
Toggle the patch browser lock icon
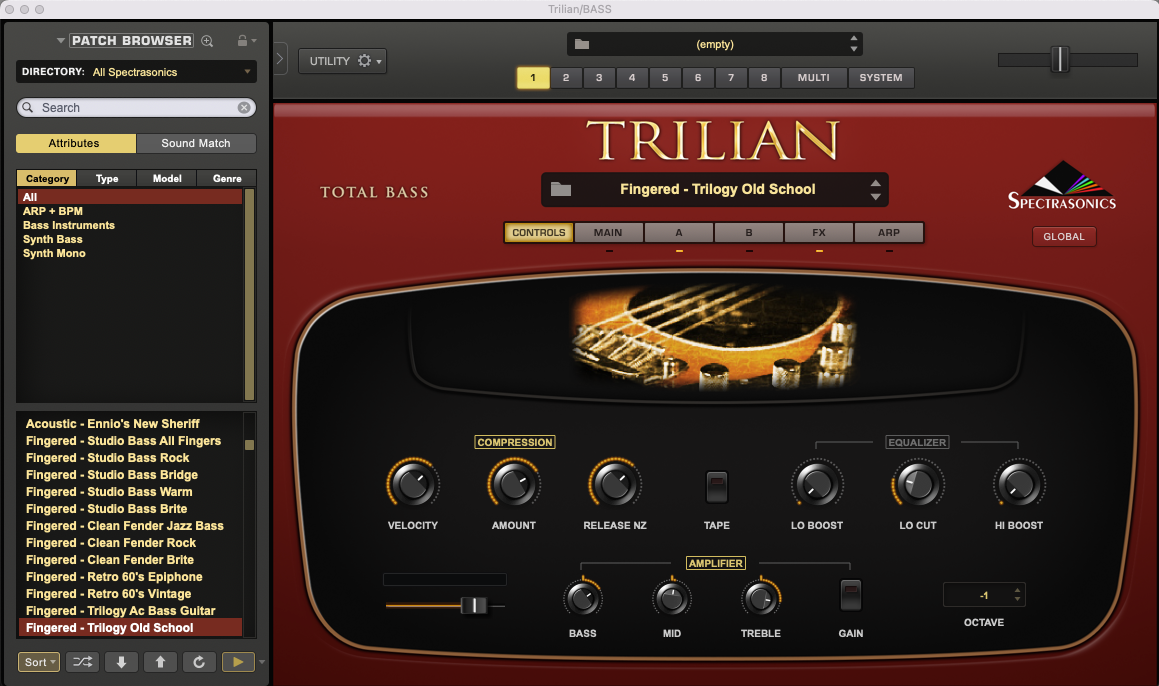pos(242,41)
